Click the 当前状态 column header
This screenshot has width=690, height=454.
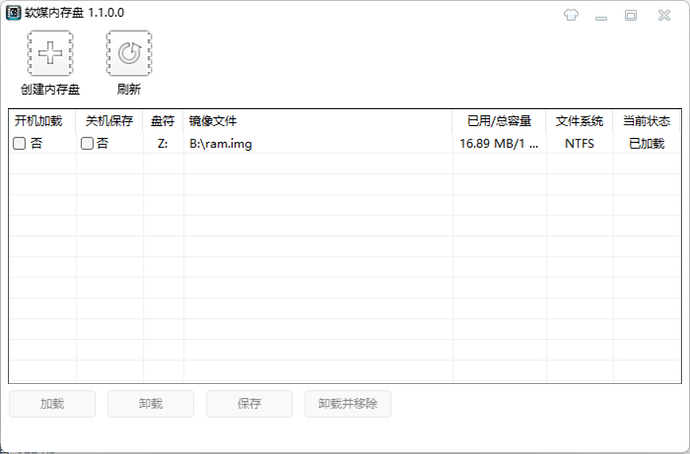[x=646, y=121]
